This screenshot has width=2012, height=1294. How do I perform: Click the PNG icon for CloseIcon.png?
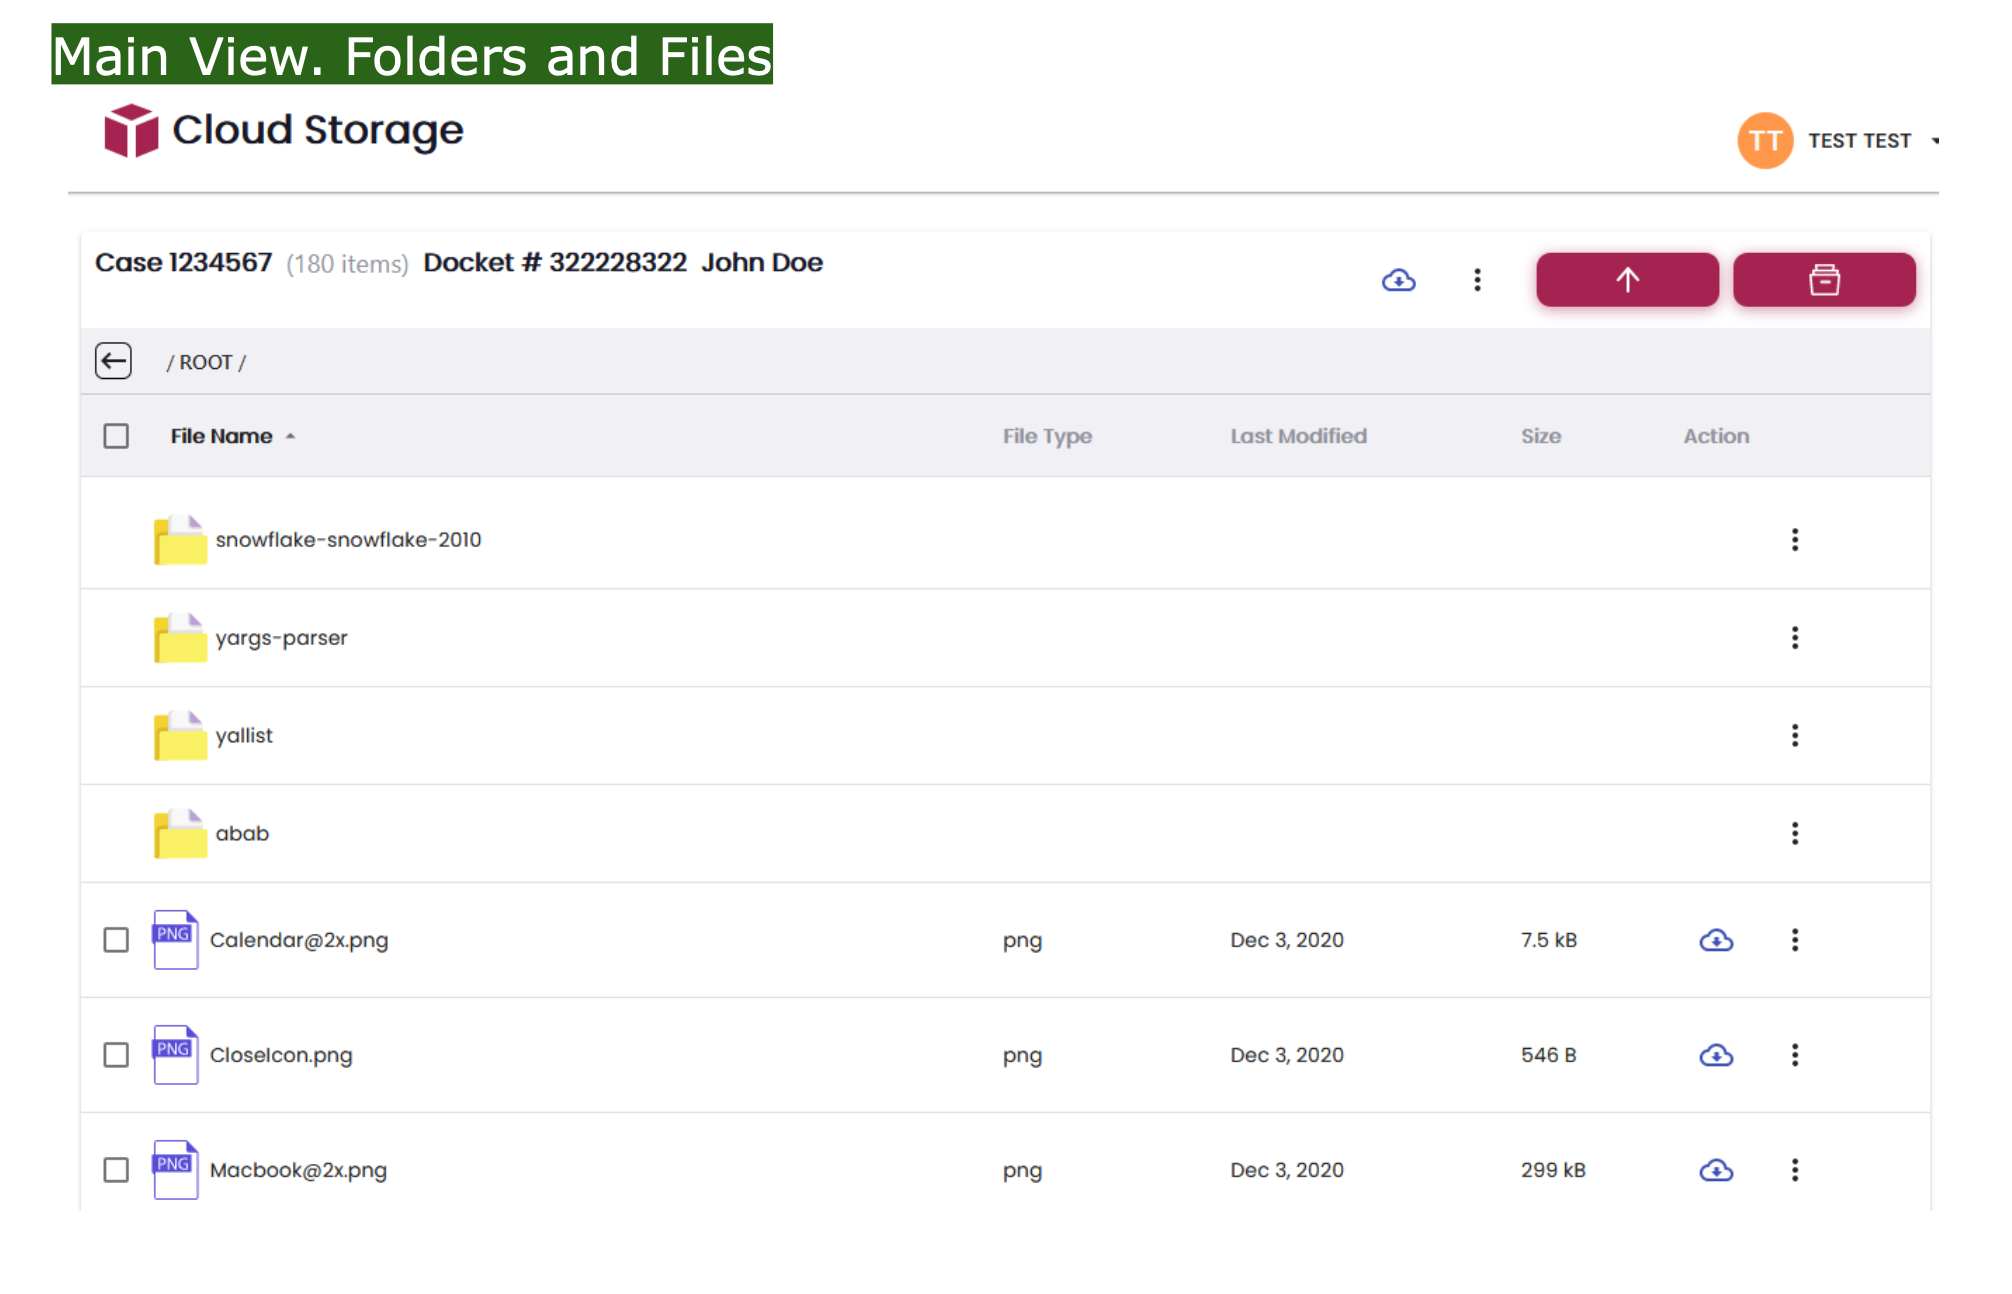175,1054
